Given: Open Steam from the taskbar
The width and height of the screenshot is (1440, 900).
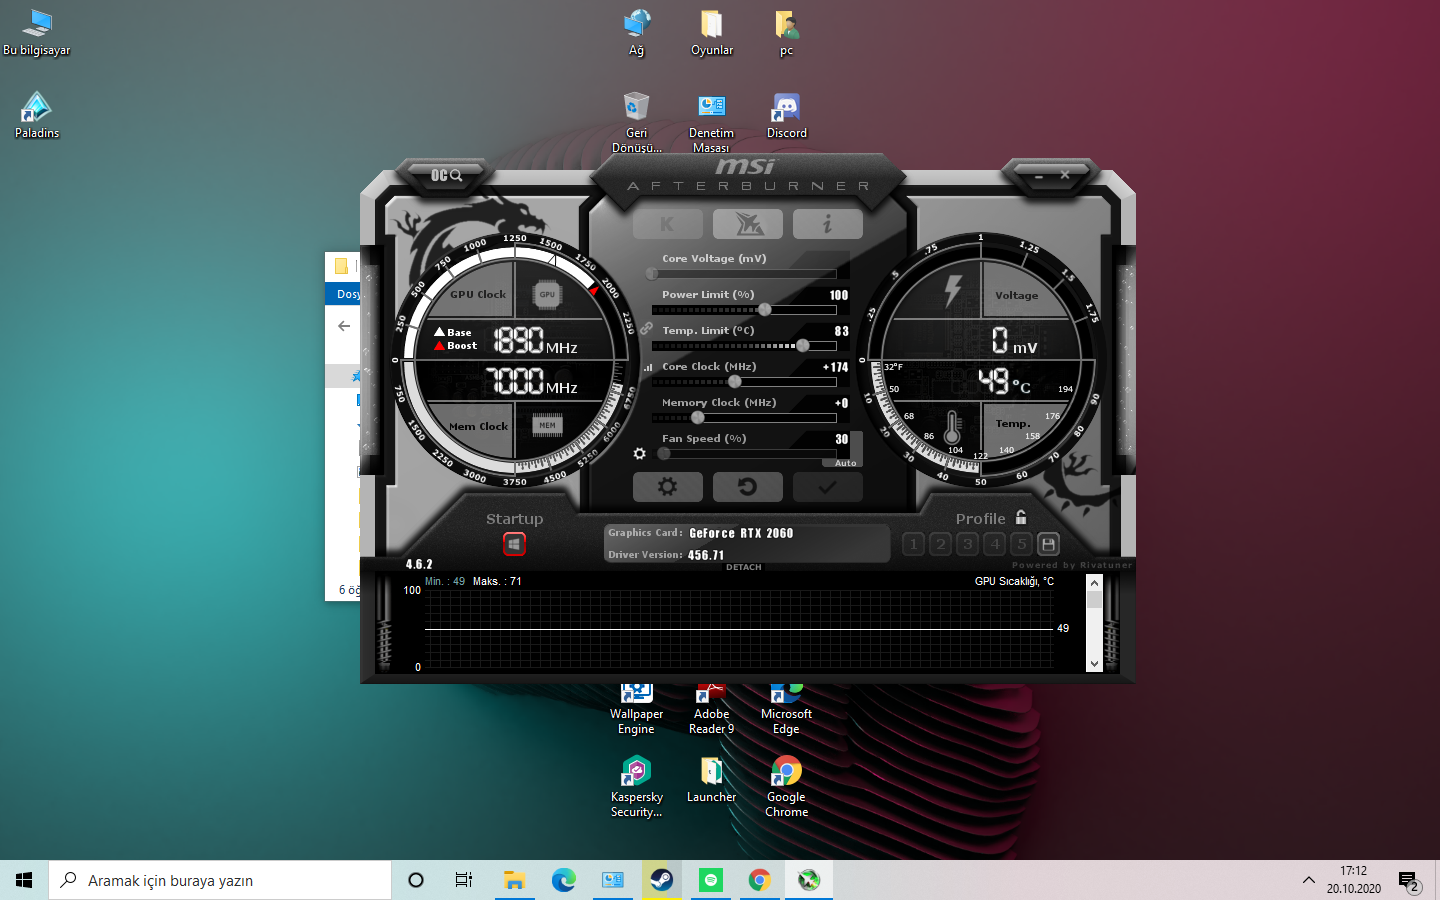Looking at the screenshot, I should 661,880.
